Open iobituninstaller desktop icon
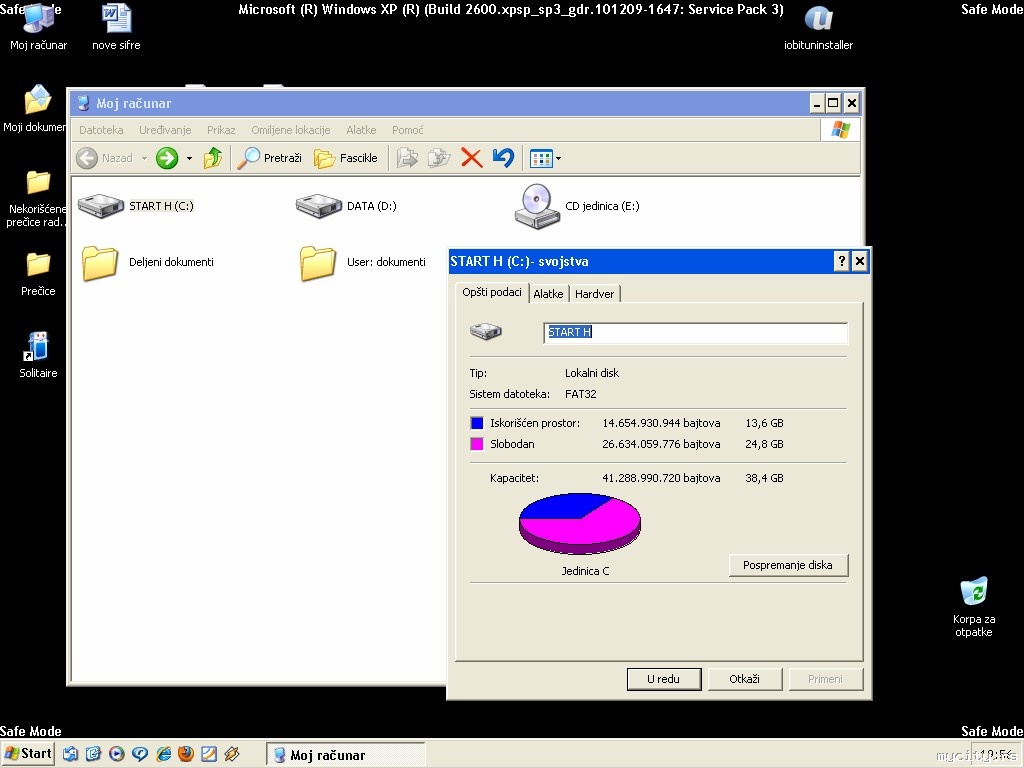The width and height of the screenshot is (1024, 768). tap(818, 29)
